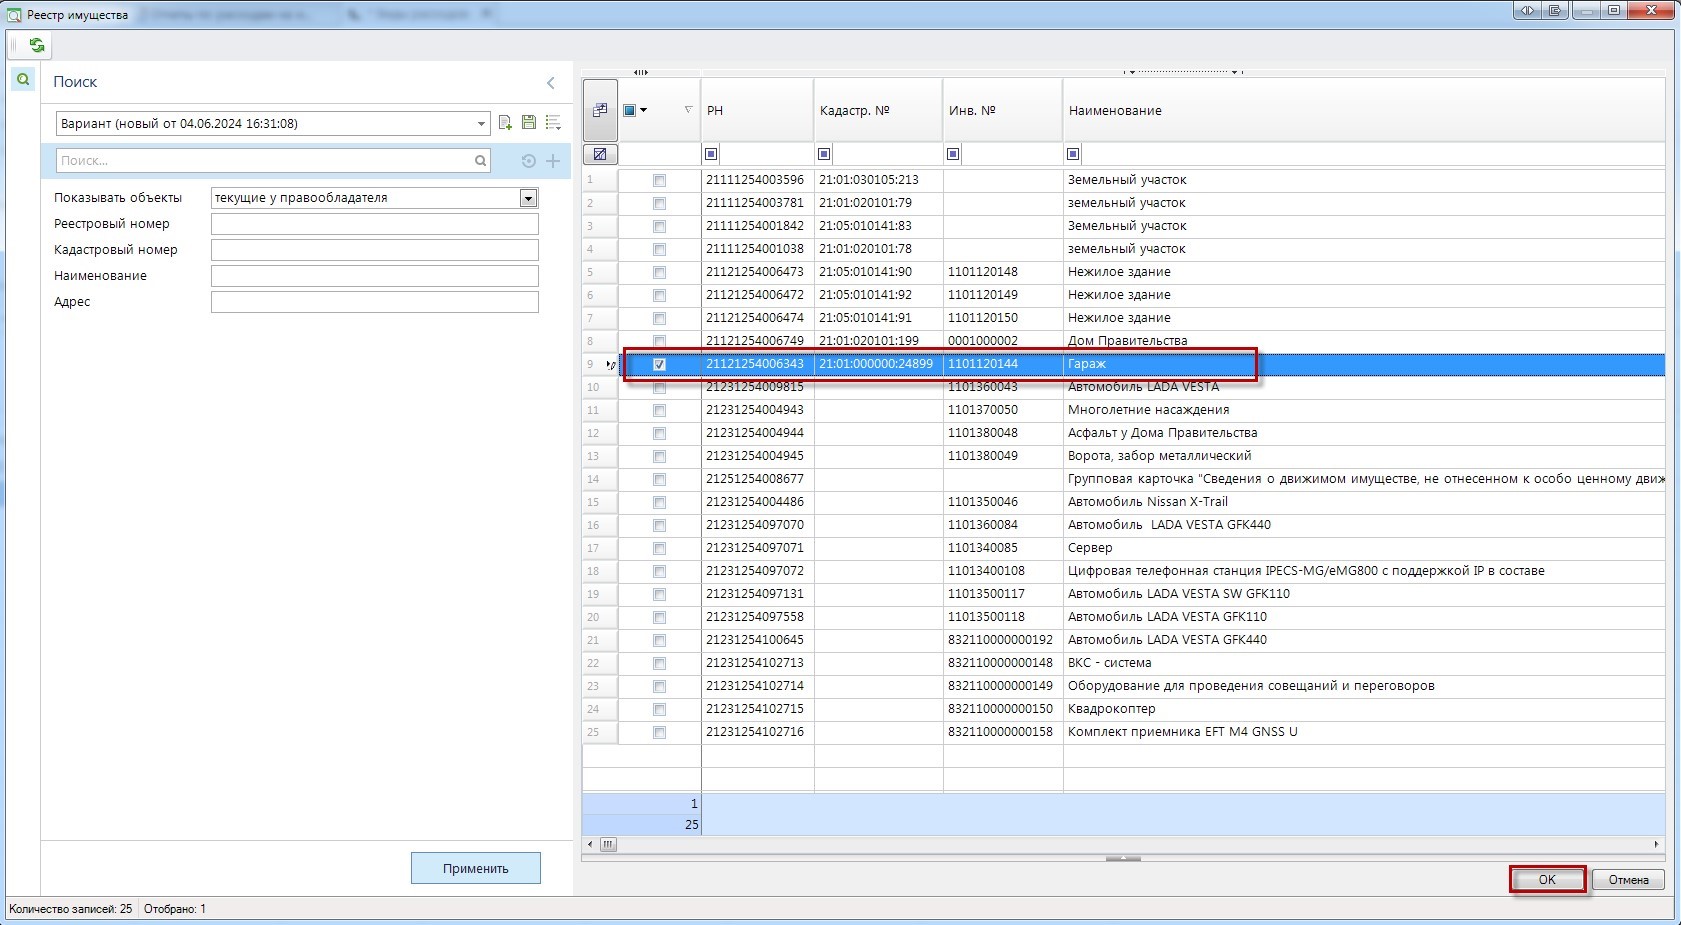Clear grid filters with the filter-row icon
Viewport: 1681px width, 925px height.
pyautogui.click(x=600, y=154)
